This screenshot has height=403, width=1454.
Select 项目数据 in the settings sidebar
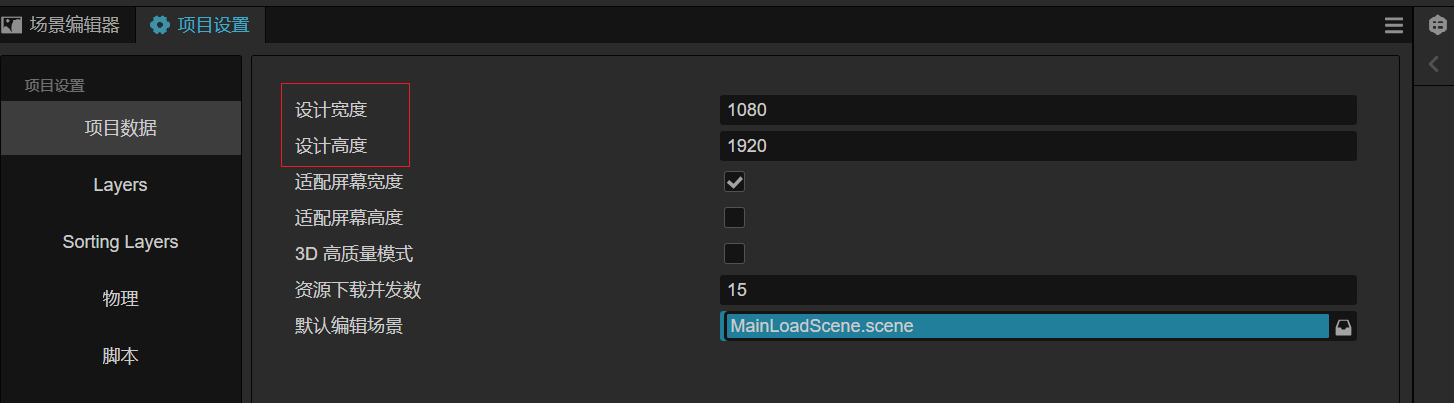[120, 128]
